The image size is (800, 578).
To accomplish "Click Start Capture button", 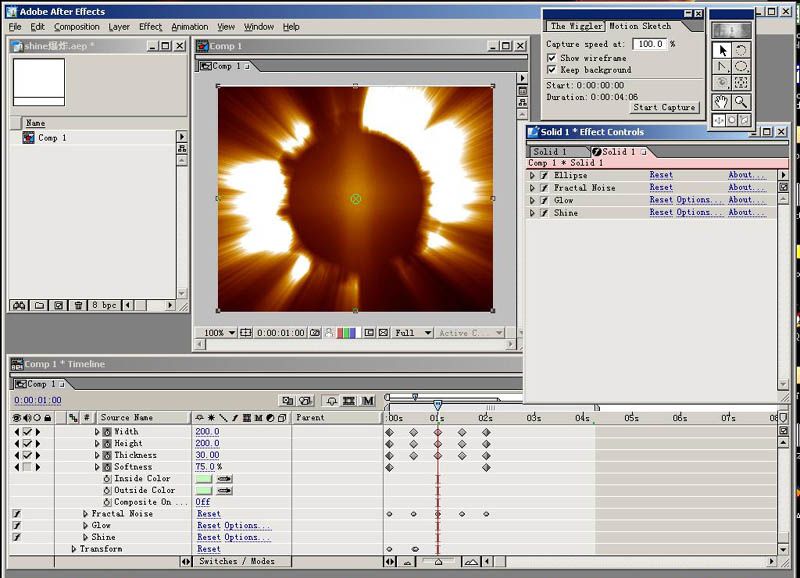I will point(664,107).
